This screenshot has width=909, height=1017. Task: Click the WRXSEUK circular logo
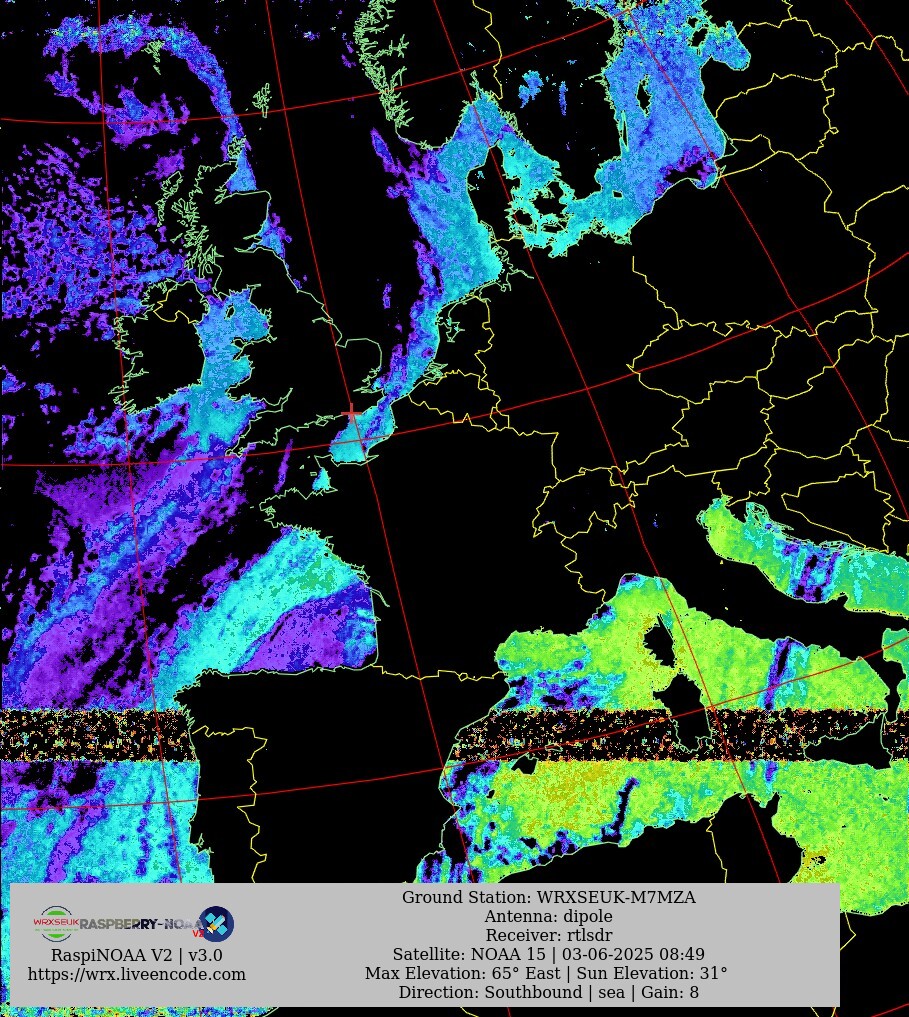(56, 924)
